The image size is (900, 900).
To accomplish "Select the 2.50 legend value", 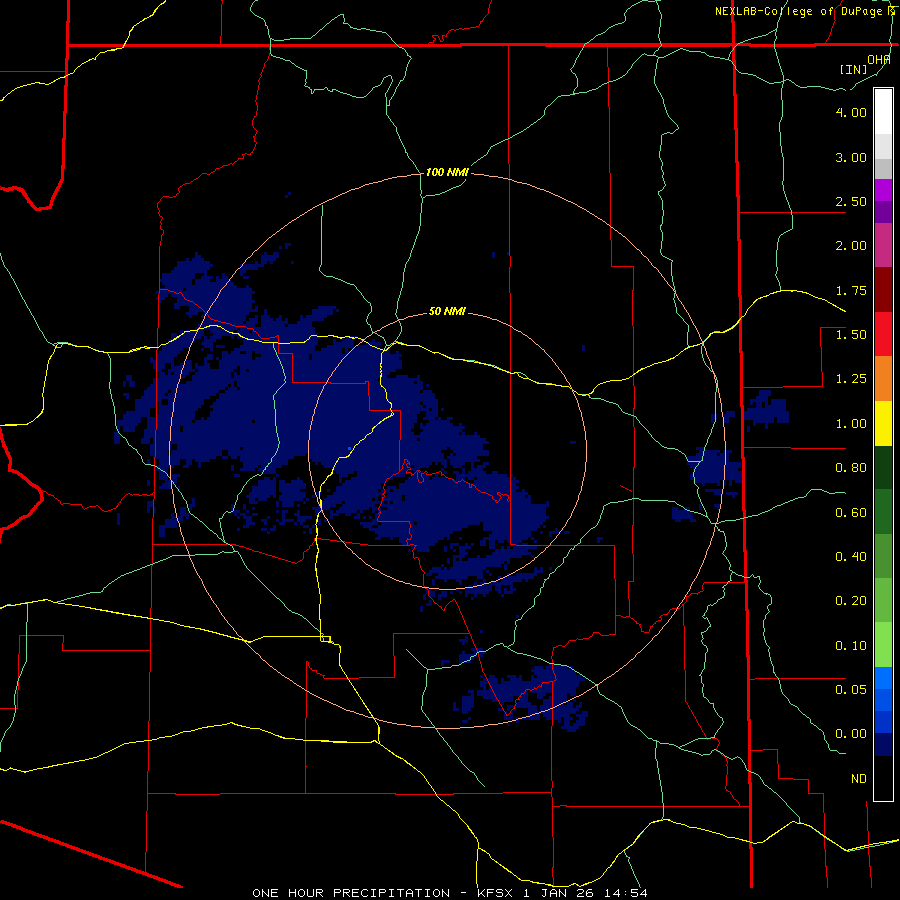I will pyautogui.click(x=851, y=201).
